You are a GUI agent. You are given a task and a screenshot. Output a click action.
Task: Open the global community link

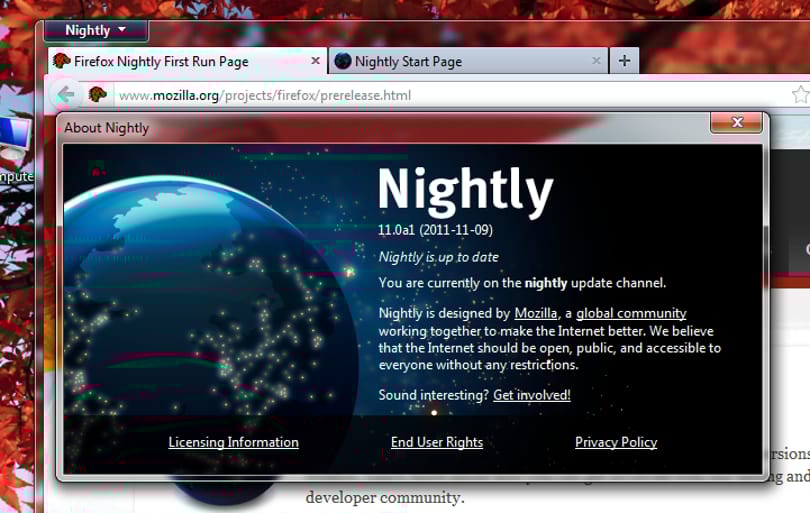tap(631, 314)
